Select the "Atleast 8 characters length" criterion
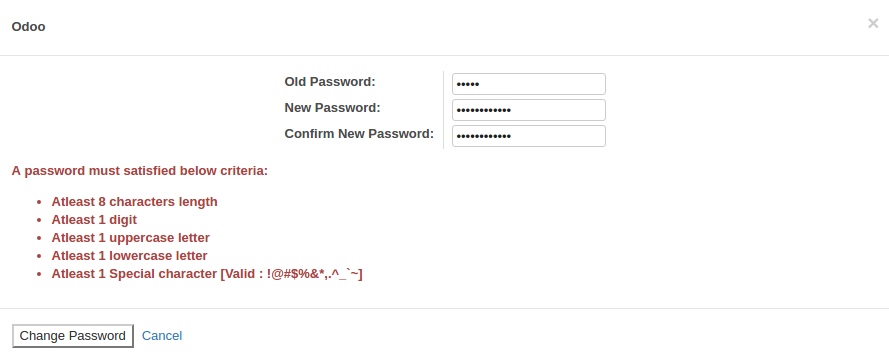Viewport: 889px width, 360px height. [x=134, y=202]
